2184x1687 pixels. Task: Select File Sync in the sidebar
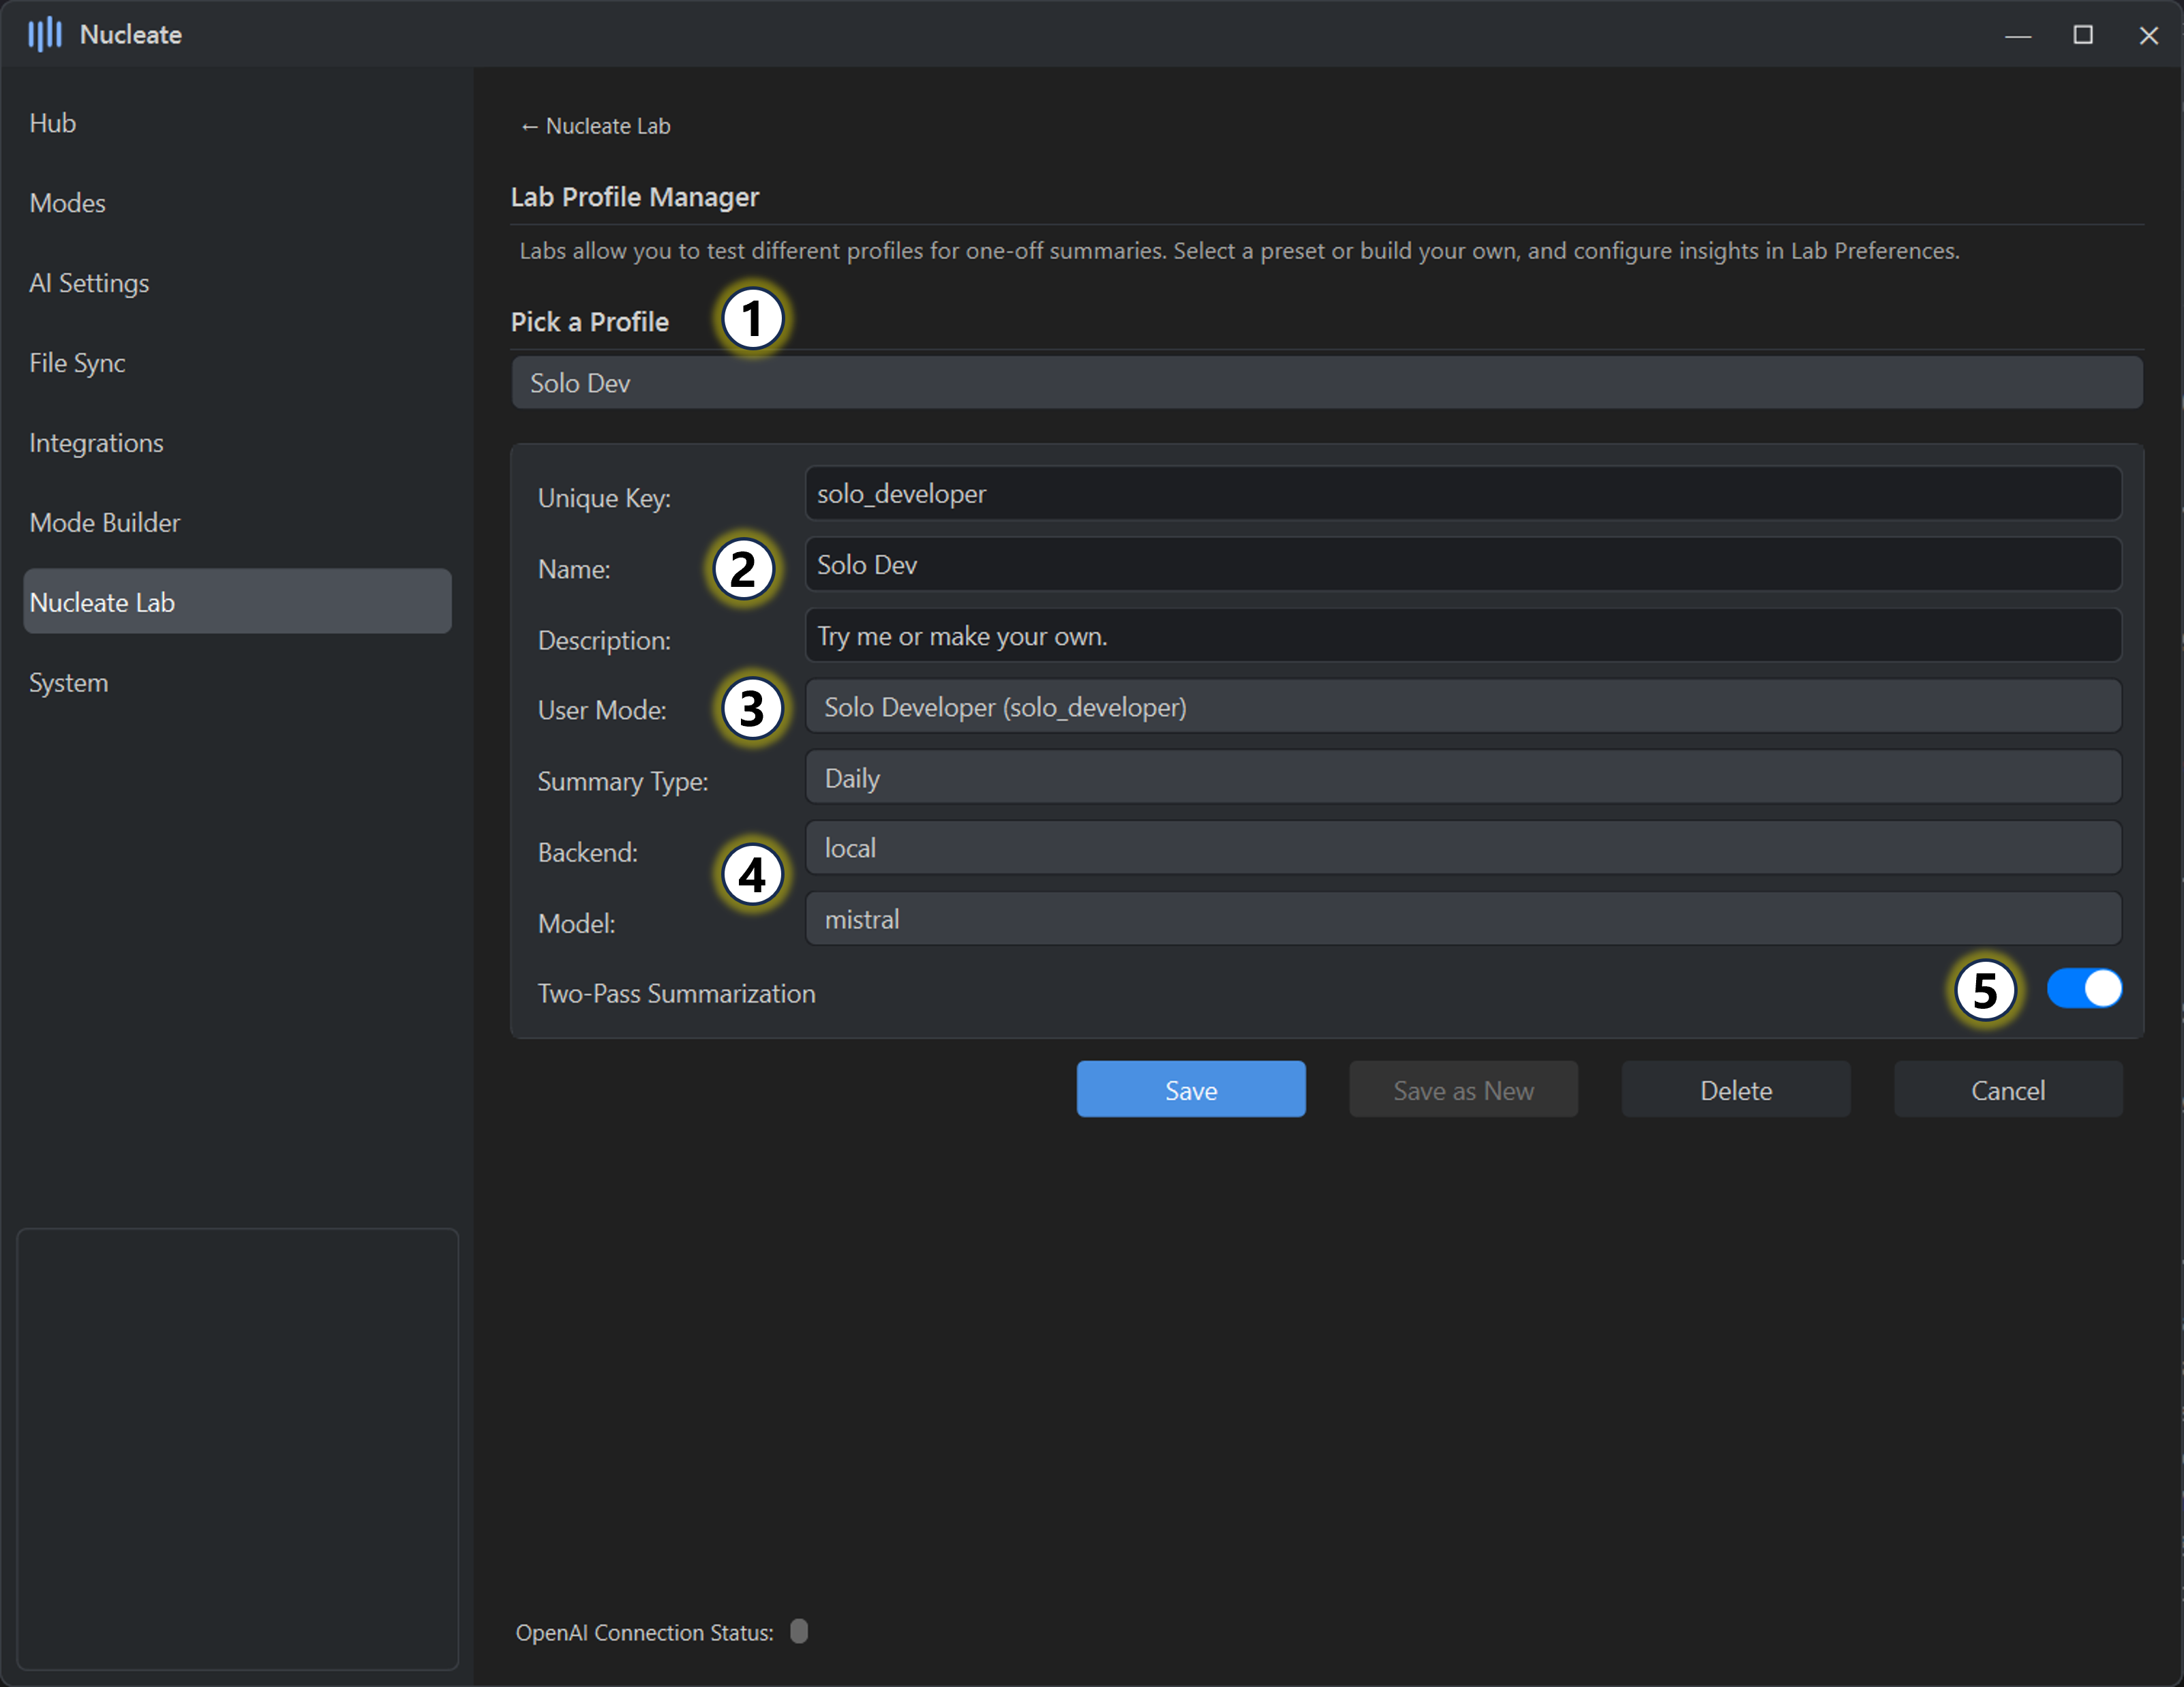coord(77,363)
